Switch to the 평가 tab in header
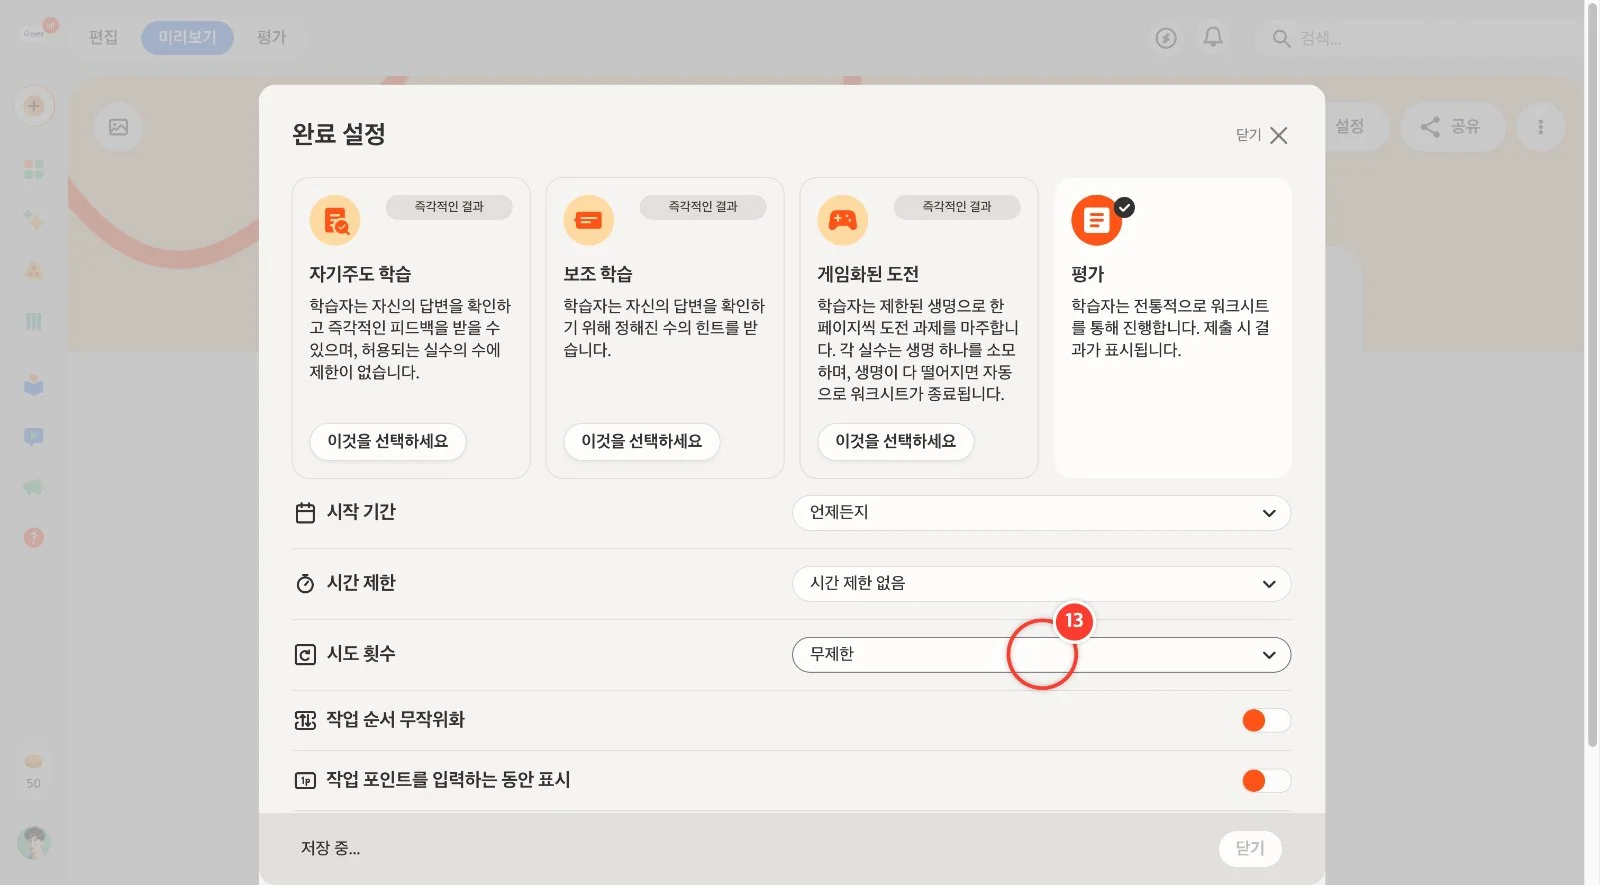Image resolution: width=1600 pixels, height=885 pixels. click(x=271, y=38)
